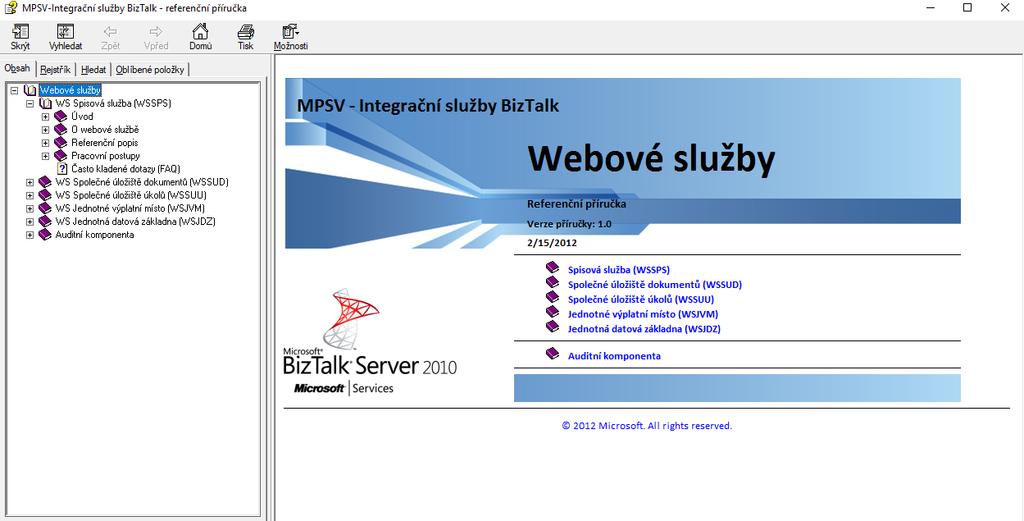Click the open book icon beside Webové služby
Screen dimensions: 1024x521
(x=30, y=90)
